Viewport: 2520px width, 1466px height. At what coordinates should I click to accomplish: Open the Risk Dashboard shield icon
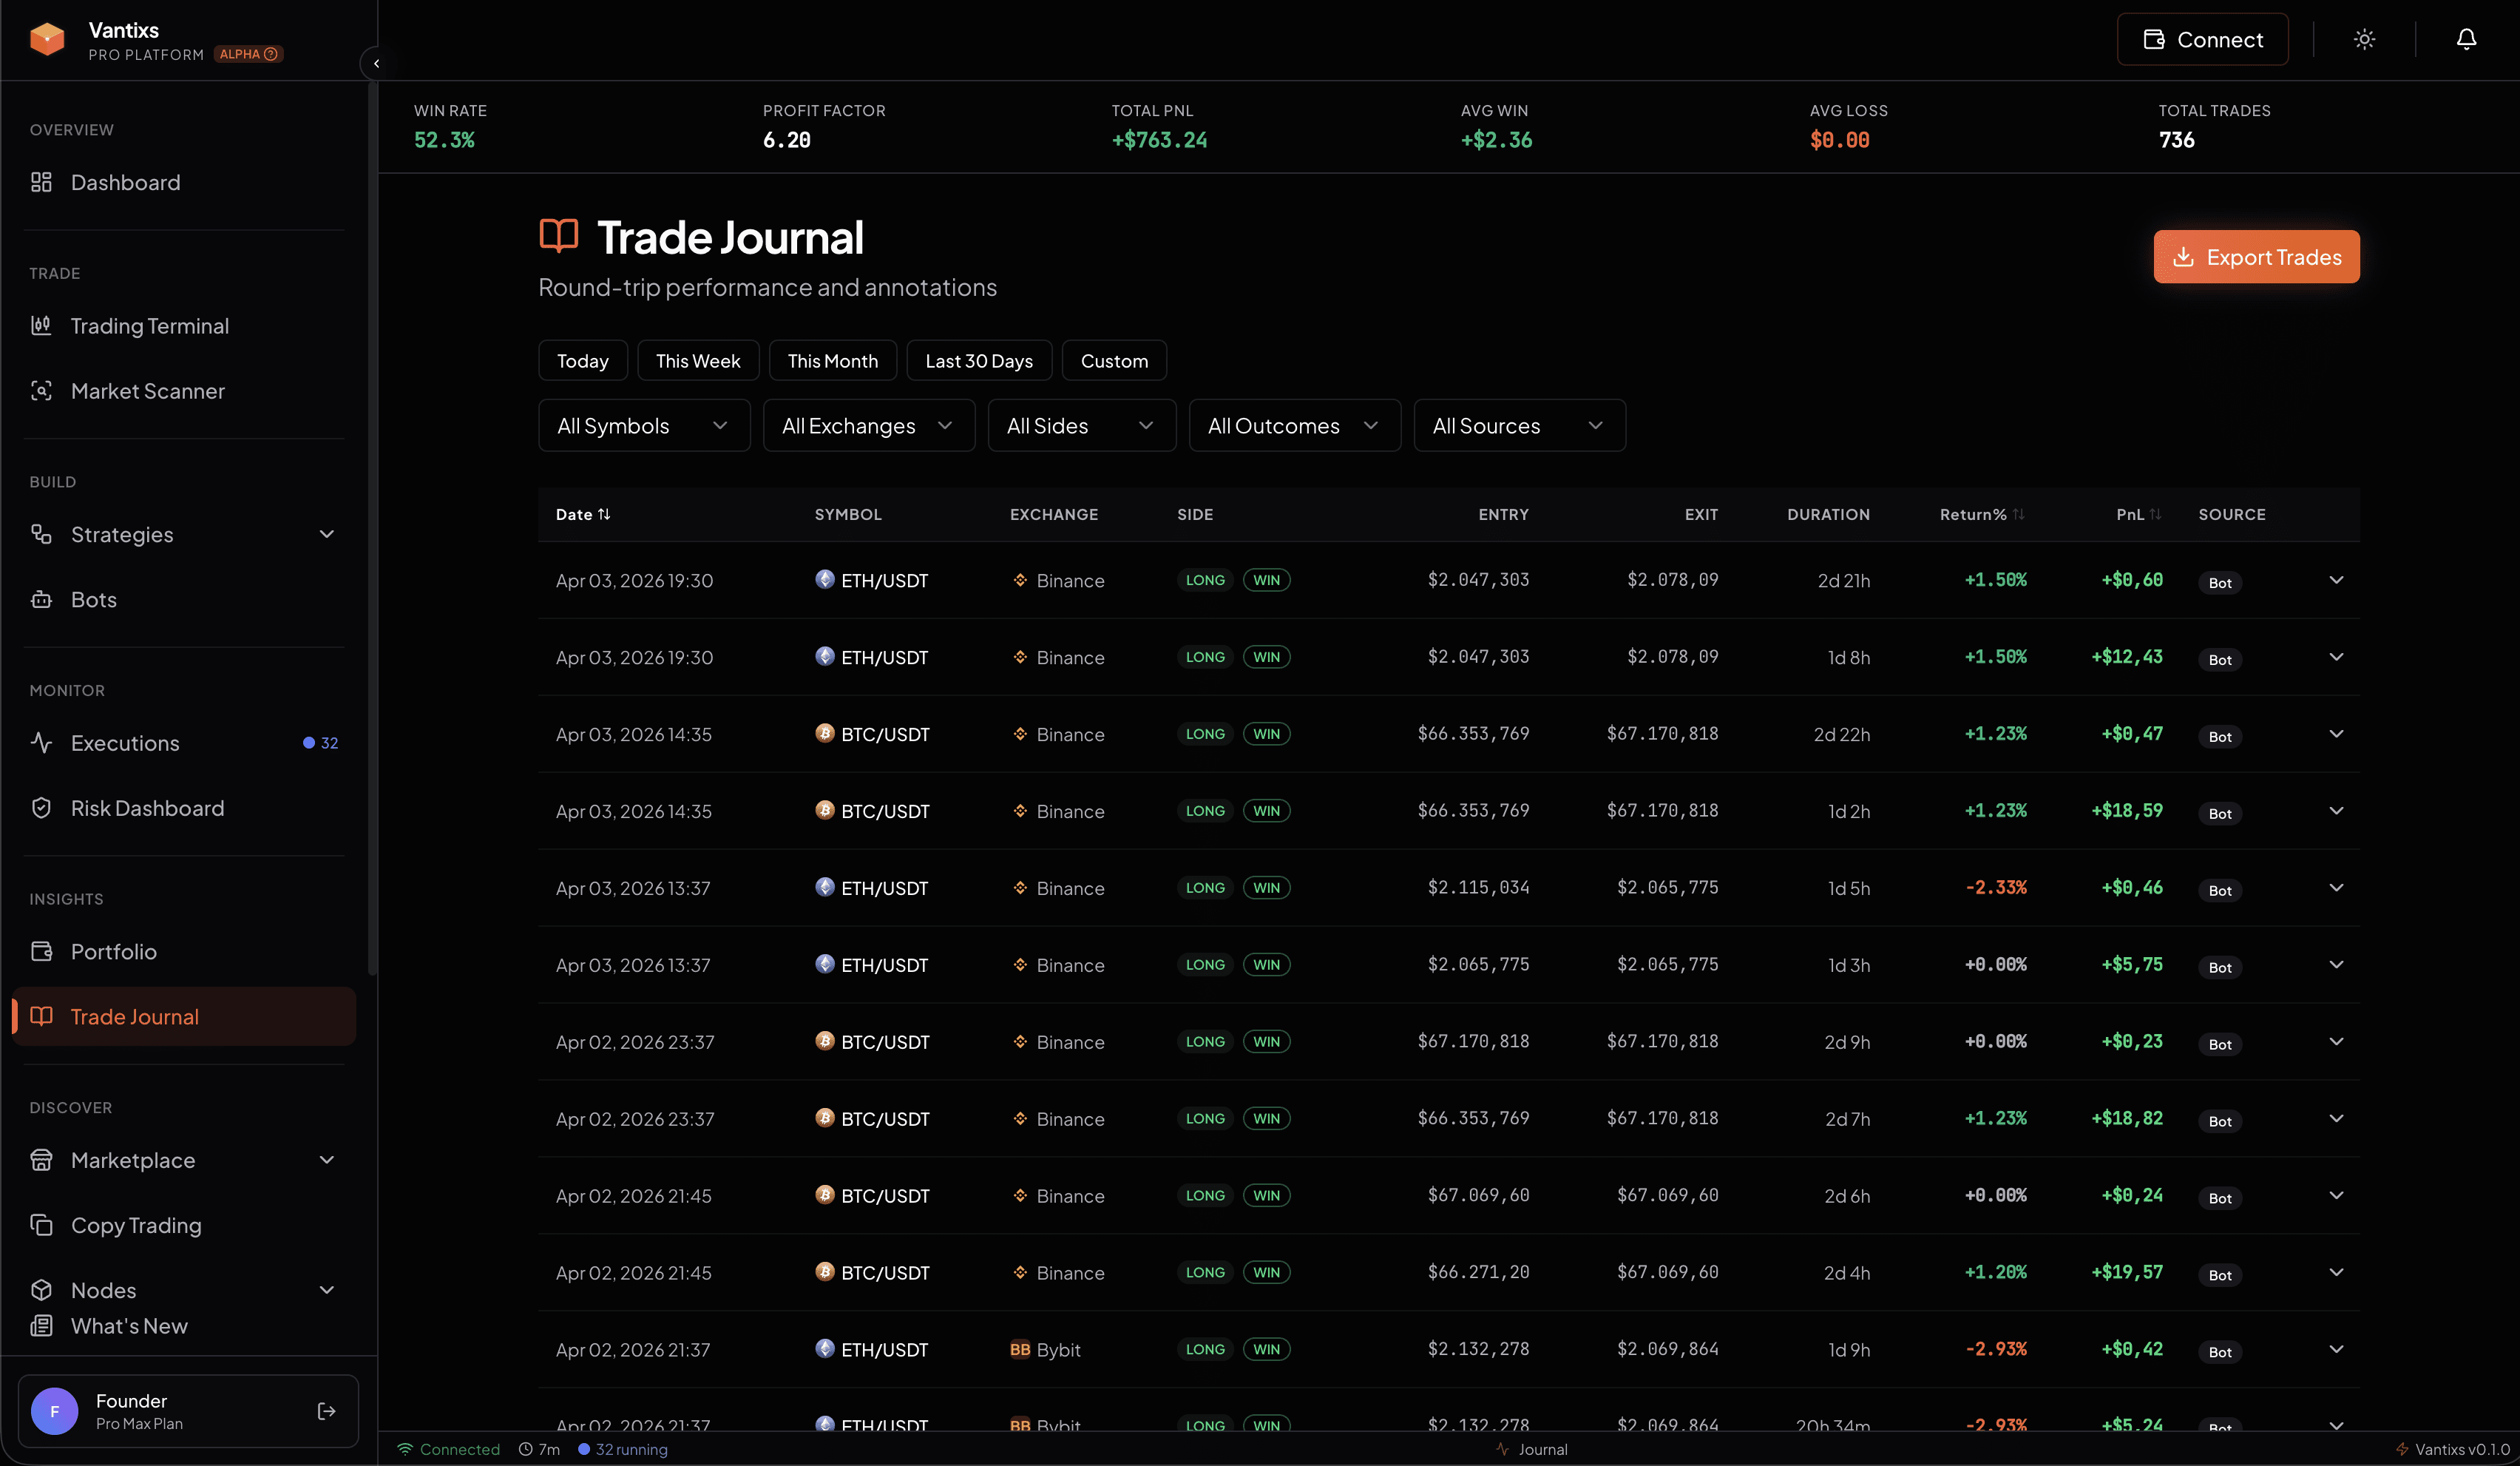coord(41,808)
